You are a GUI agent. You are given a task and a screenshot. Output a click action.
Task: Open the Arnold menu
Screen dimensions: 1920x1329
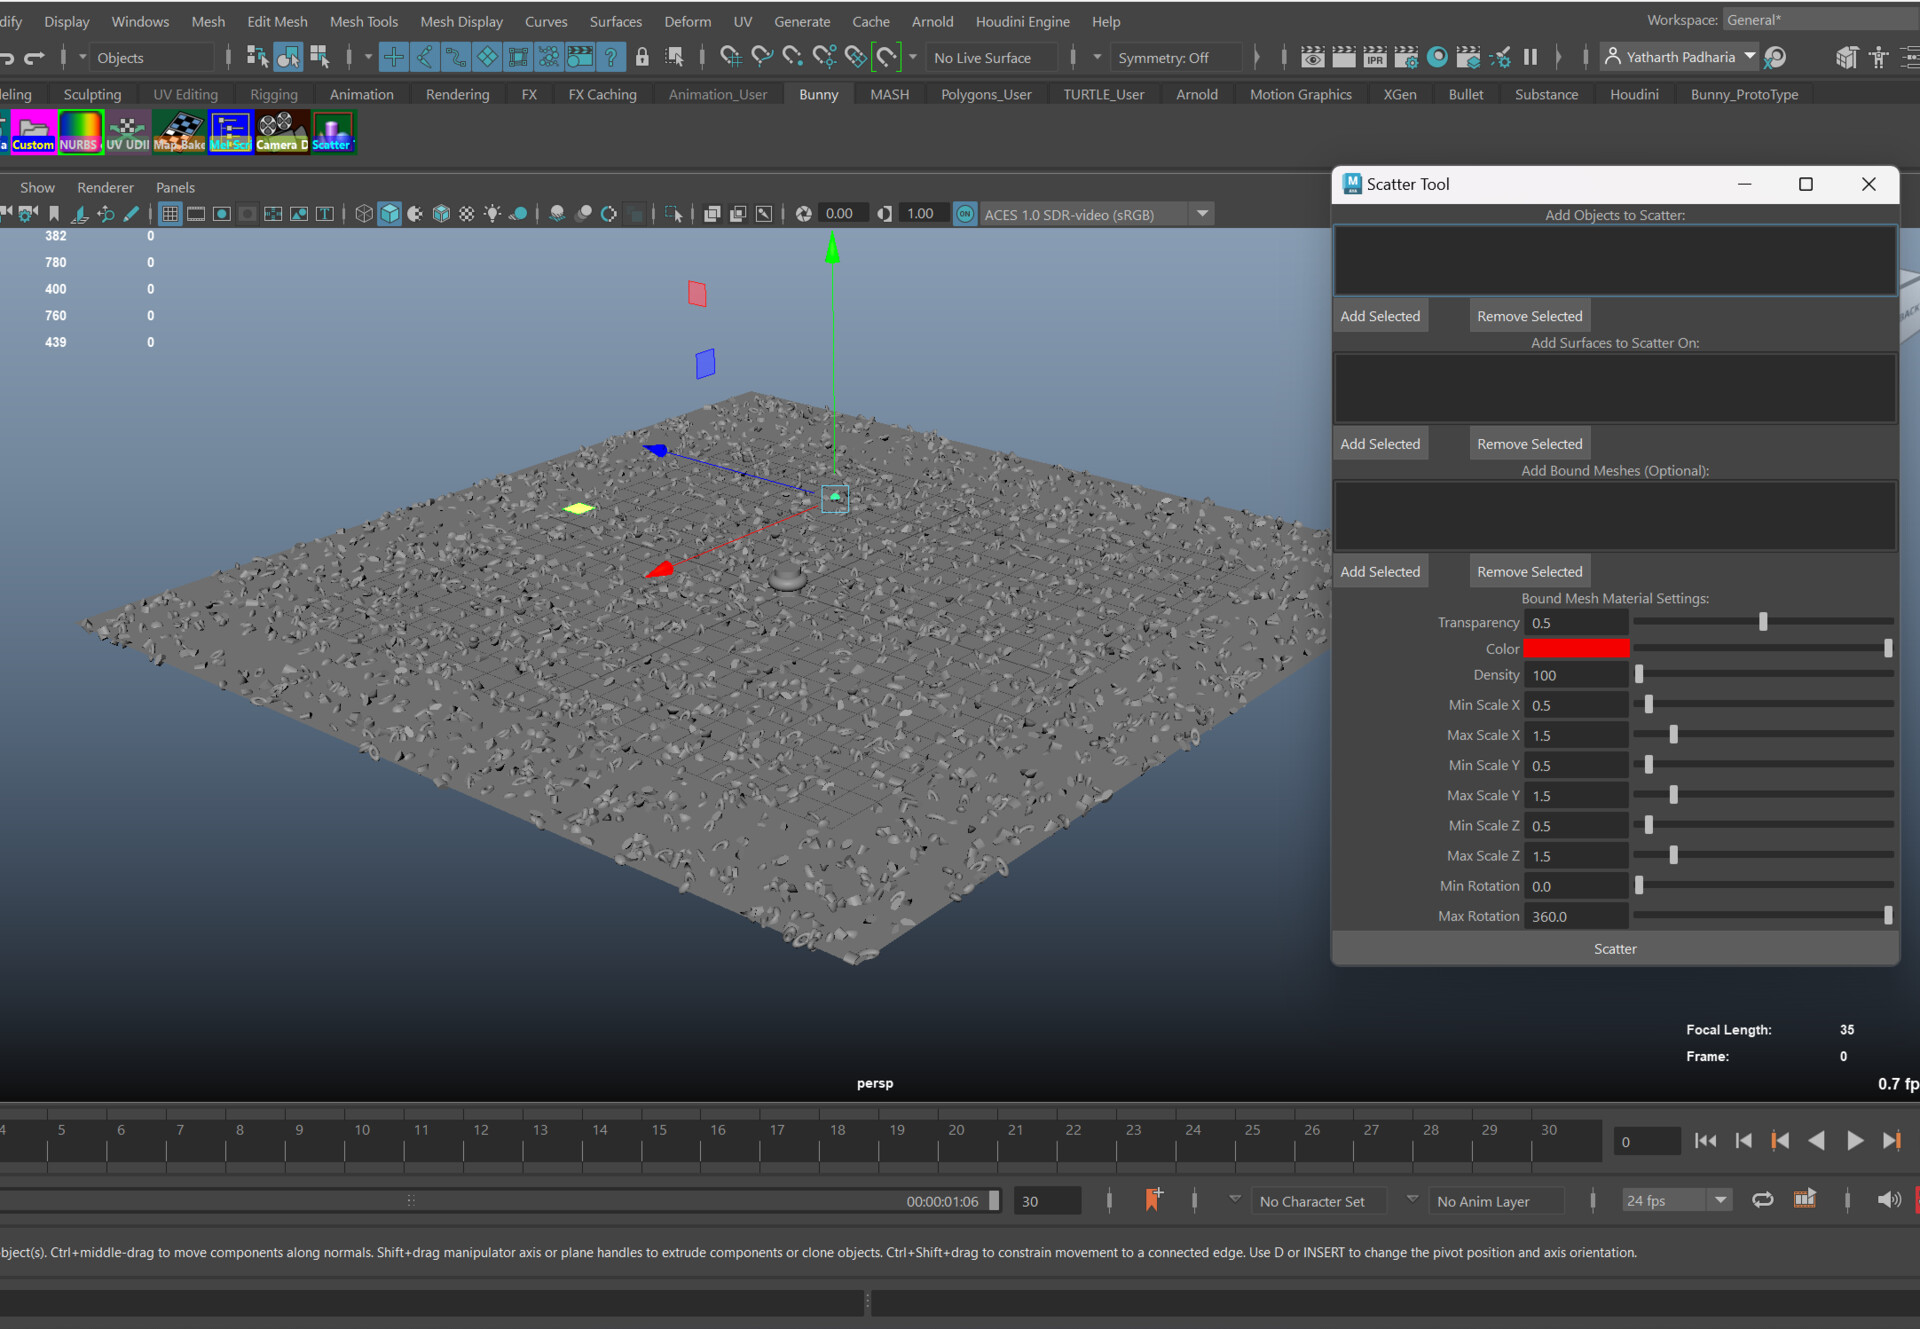pyautogui.click(x=932, y=21)
